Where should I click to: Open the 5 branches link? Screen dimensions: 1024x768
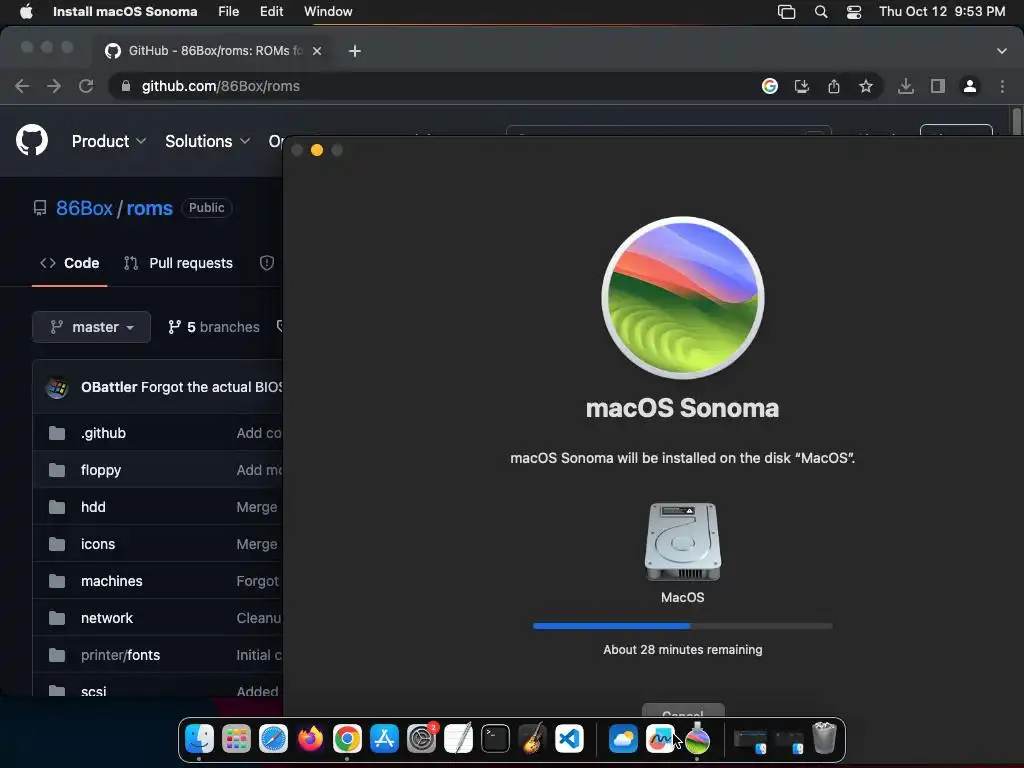pyautogui.click(x=214, y=327)
